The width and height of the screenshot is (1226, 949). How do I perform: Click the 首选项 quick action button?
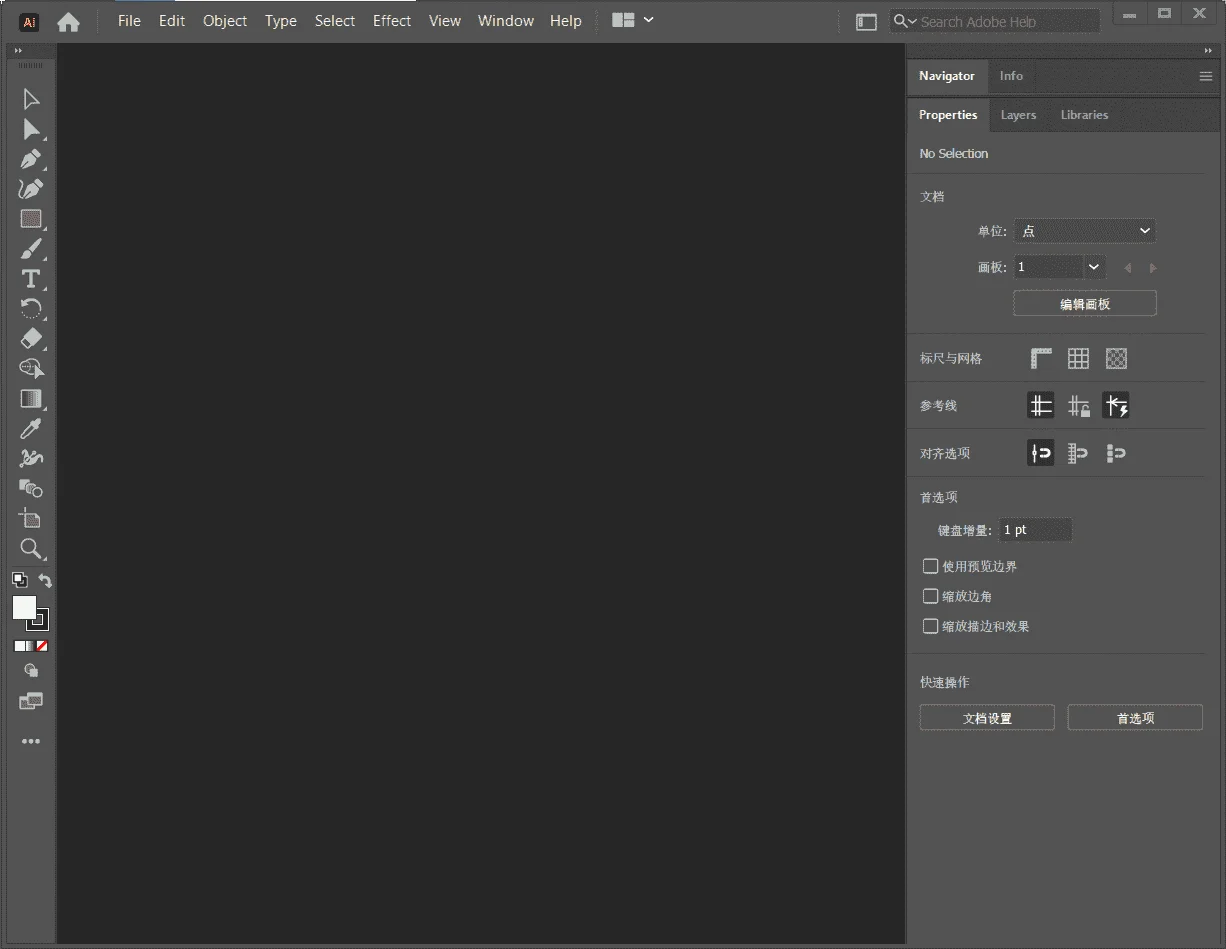click(x=1135, y=718)
